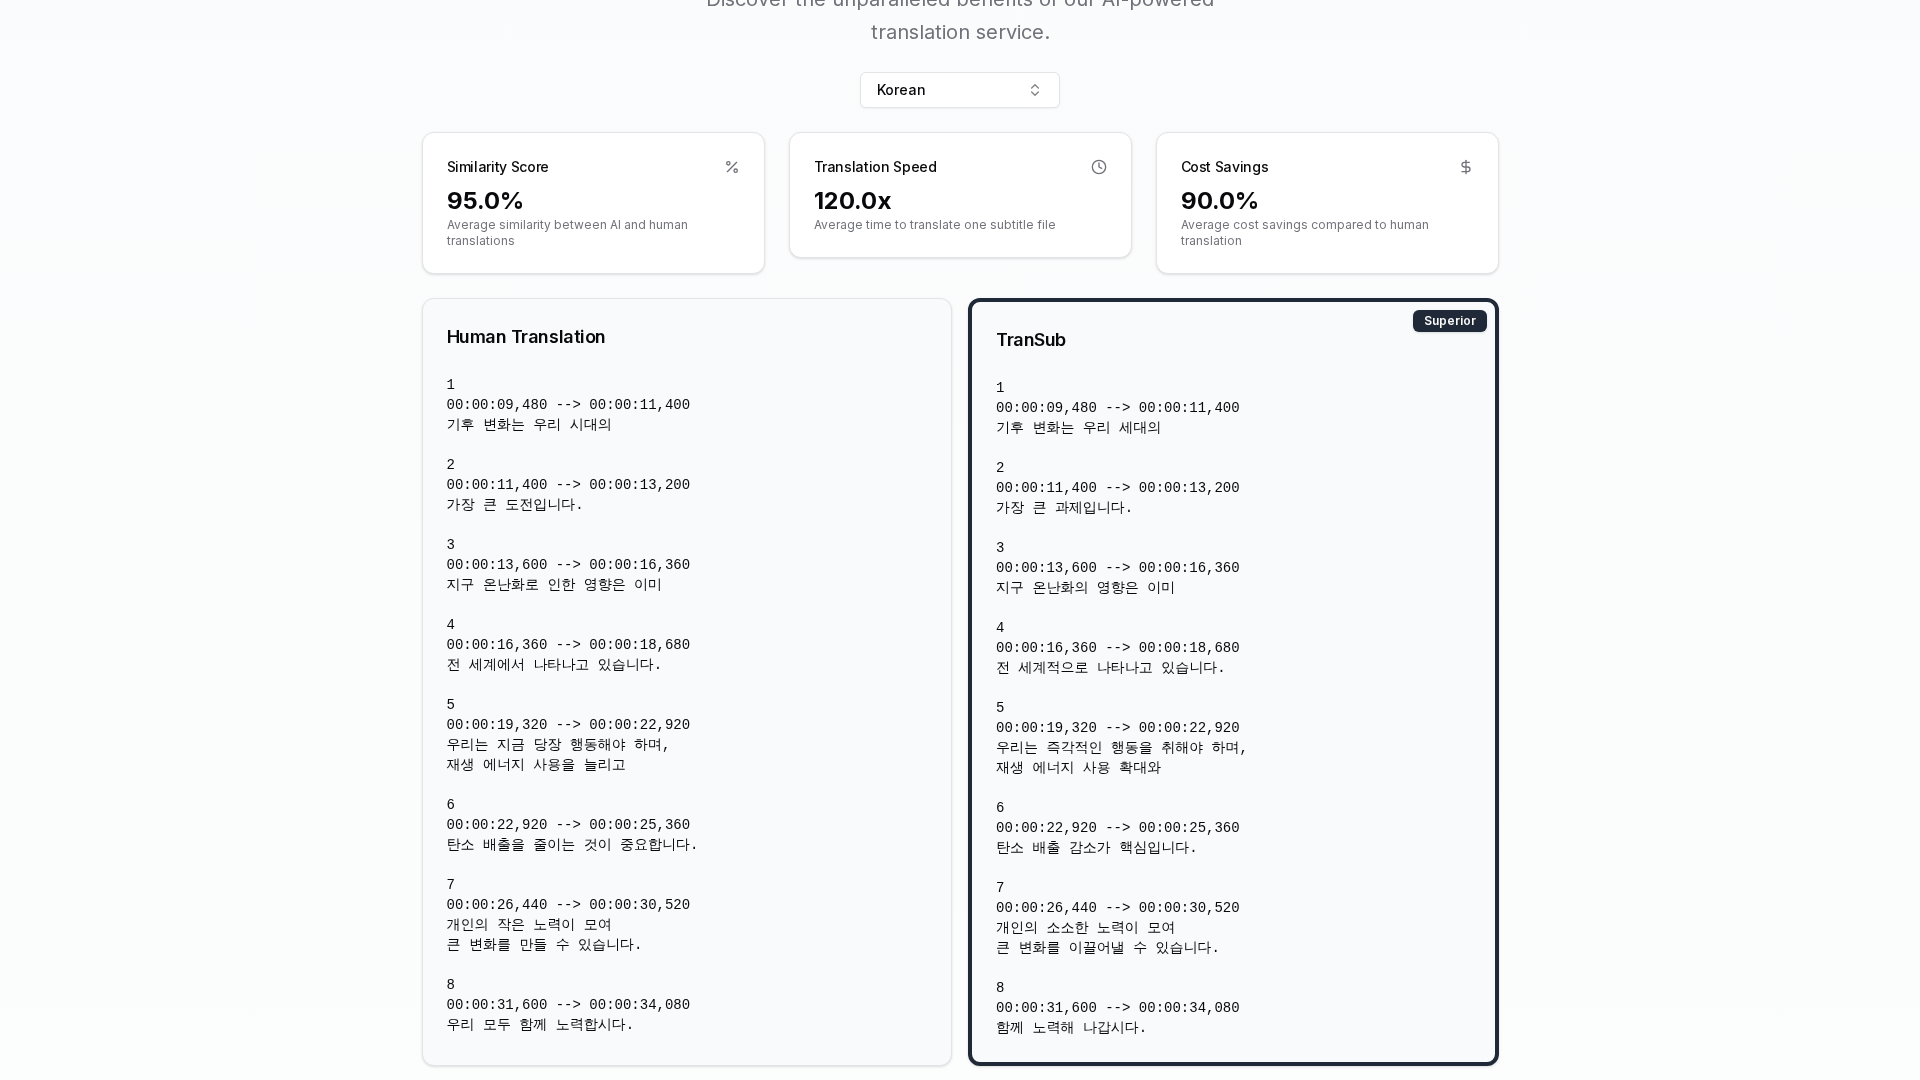Click TranSub subtitle line '가장 큰 과제입니다.'

(1064, 508)
